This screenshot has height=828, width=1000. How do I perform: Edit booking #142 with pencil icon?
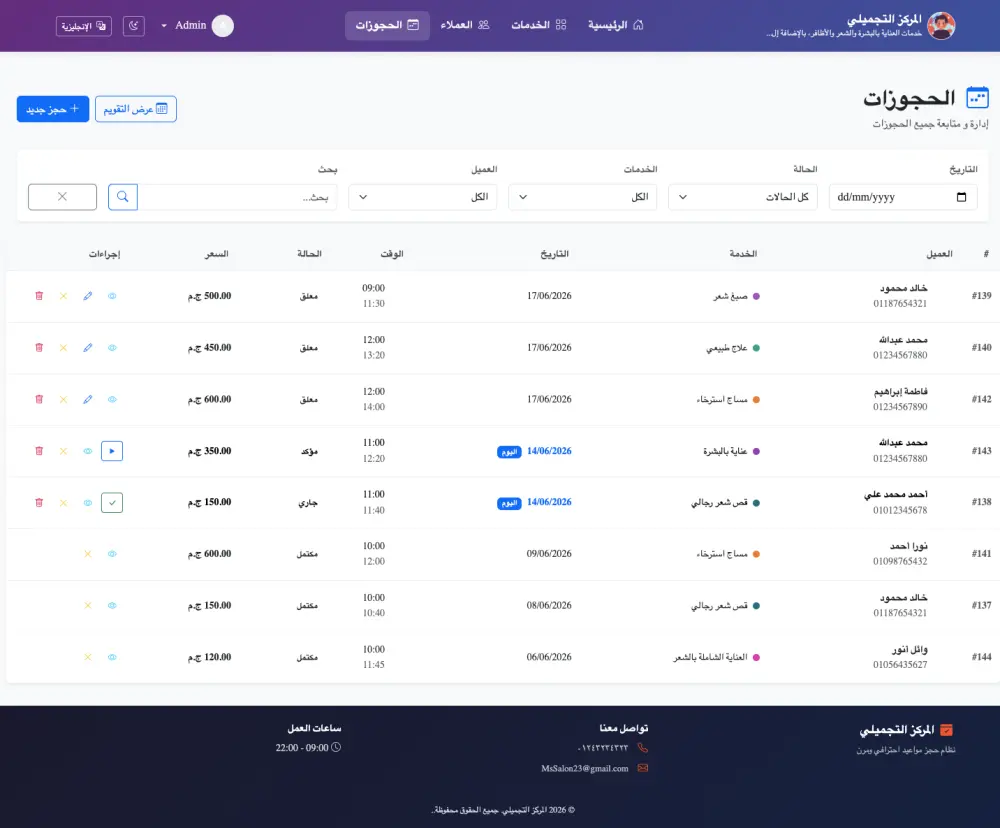[88, 399]
